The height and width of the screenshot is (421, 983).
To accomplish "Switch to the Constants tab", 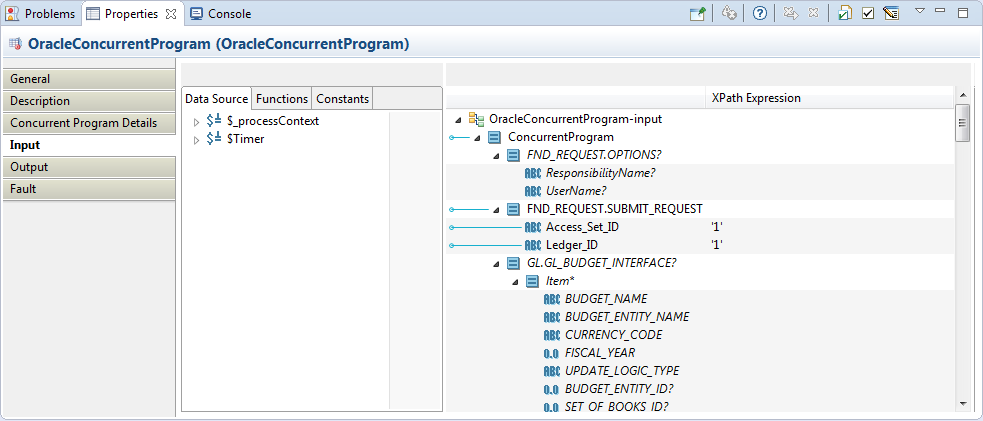I will [x=342, y=98].
